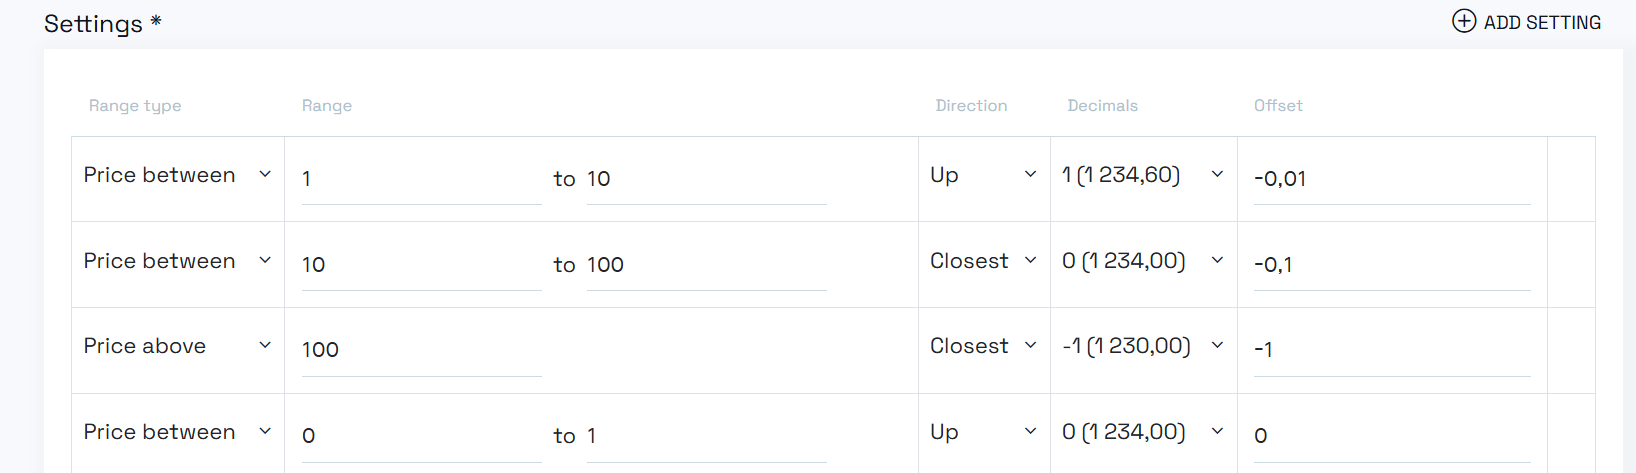Open Direction dropdown in the Price above row
1636x473 pixels.
pos(983,346)
